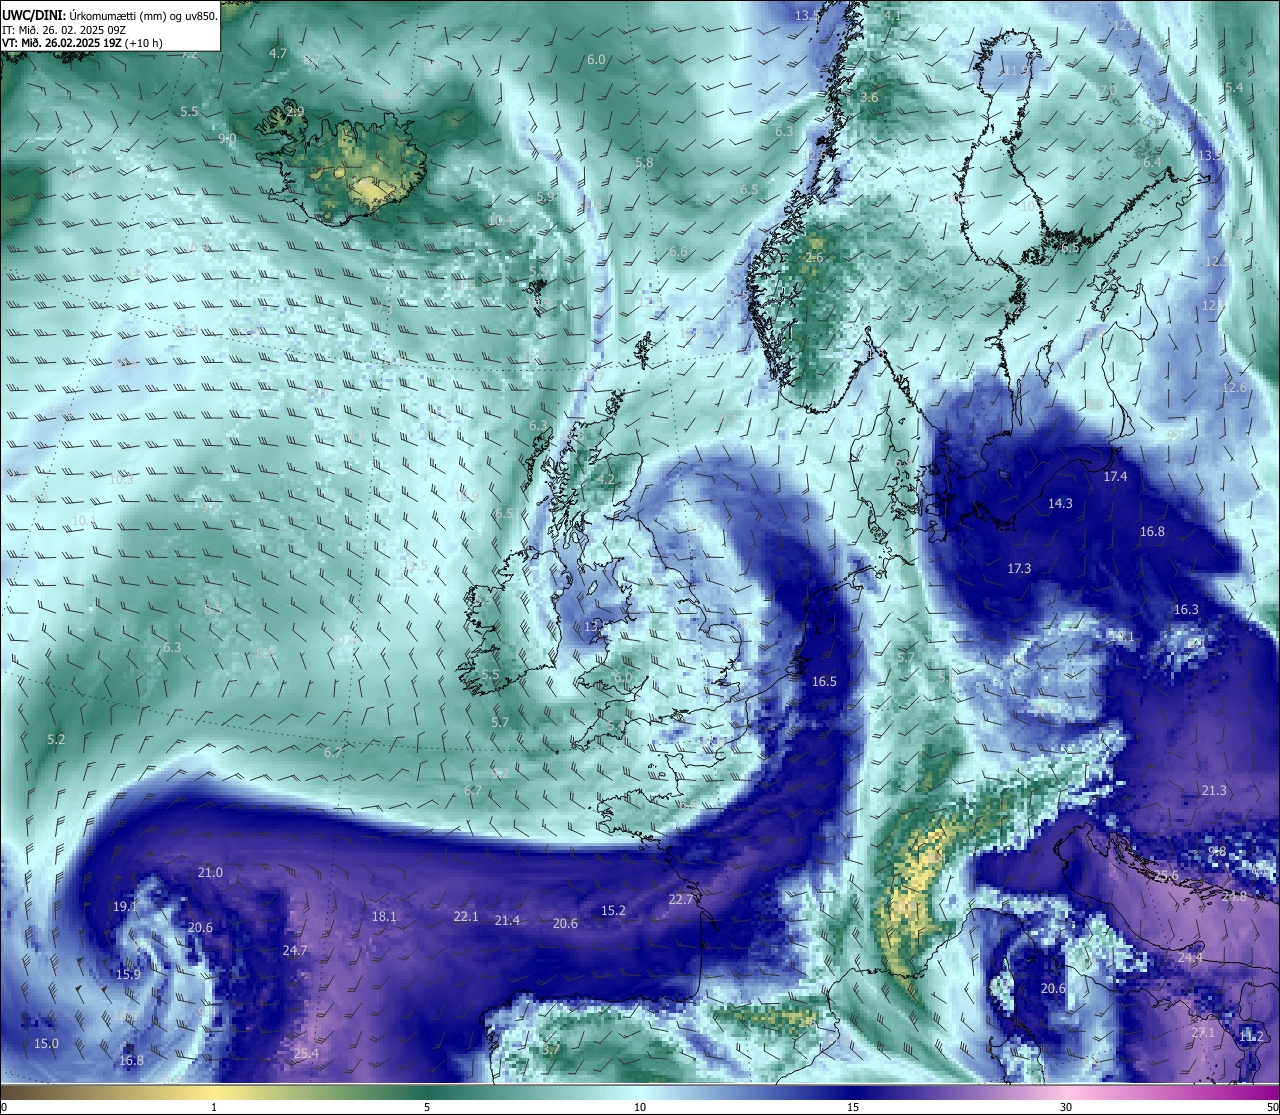The width and height of the screenshot is (1280, 1115).
Task: Click the map value 6.4 over Finland
Action: (1153, 162)
